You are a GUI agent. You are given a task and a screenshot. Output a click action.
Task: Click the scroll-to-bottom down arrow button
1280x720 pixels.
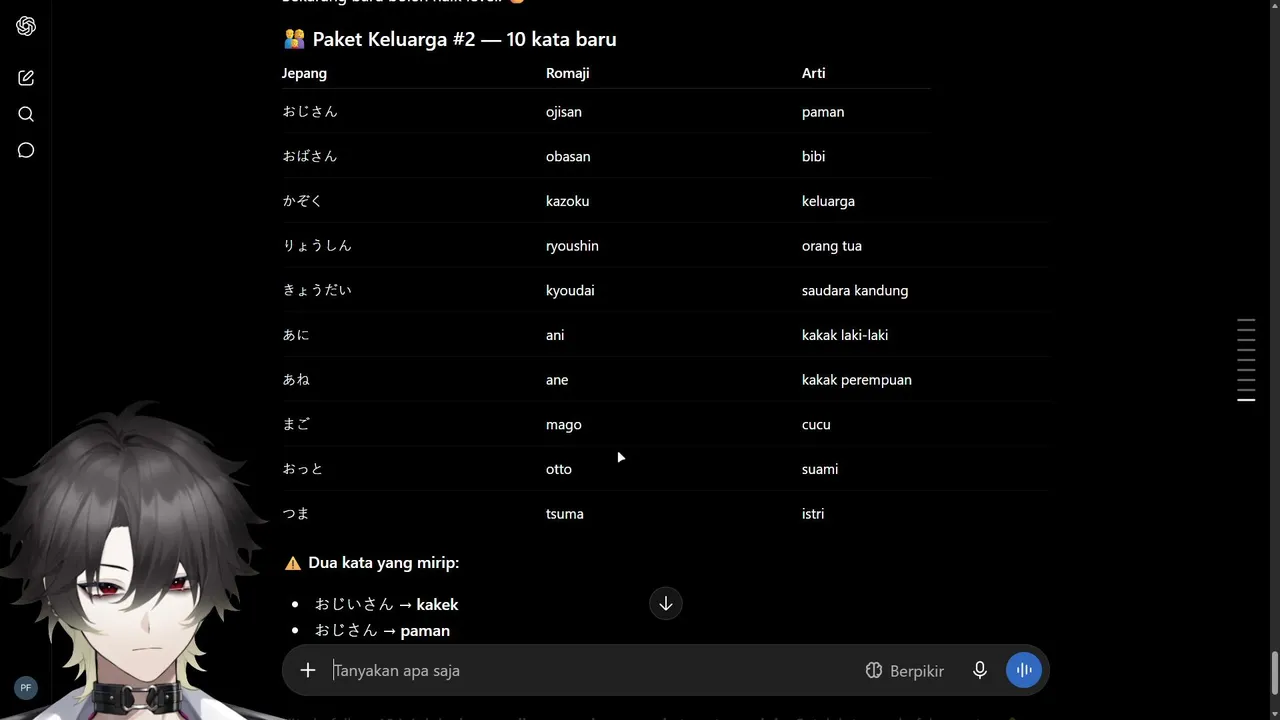click(x=666, y=604)
